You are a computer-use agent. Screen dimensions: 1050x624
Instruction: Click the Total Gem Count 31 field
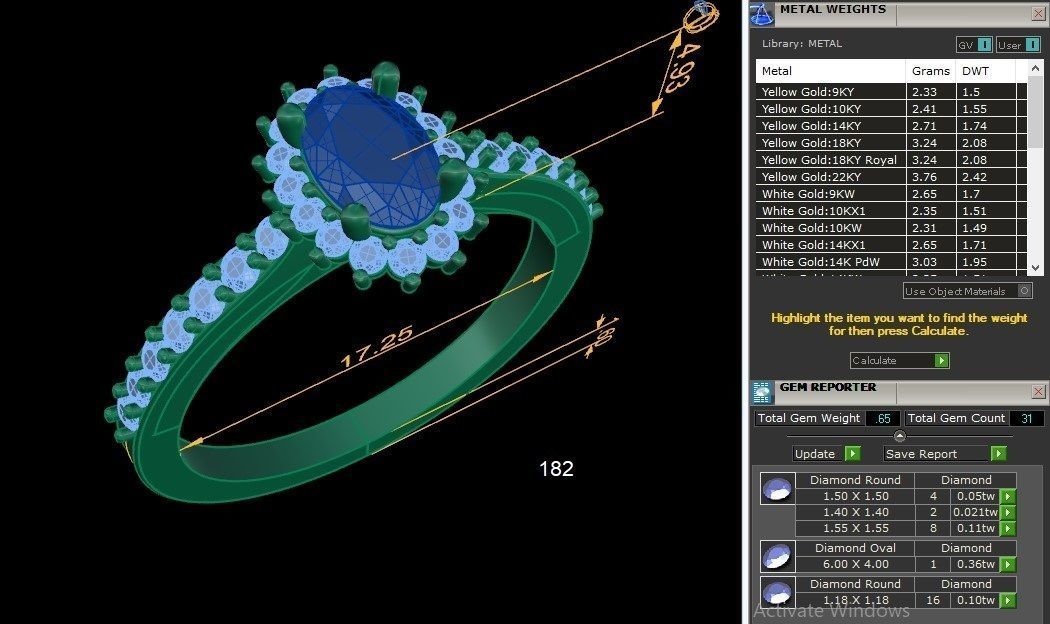(x=1027, y=418)
